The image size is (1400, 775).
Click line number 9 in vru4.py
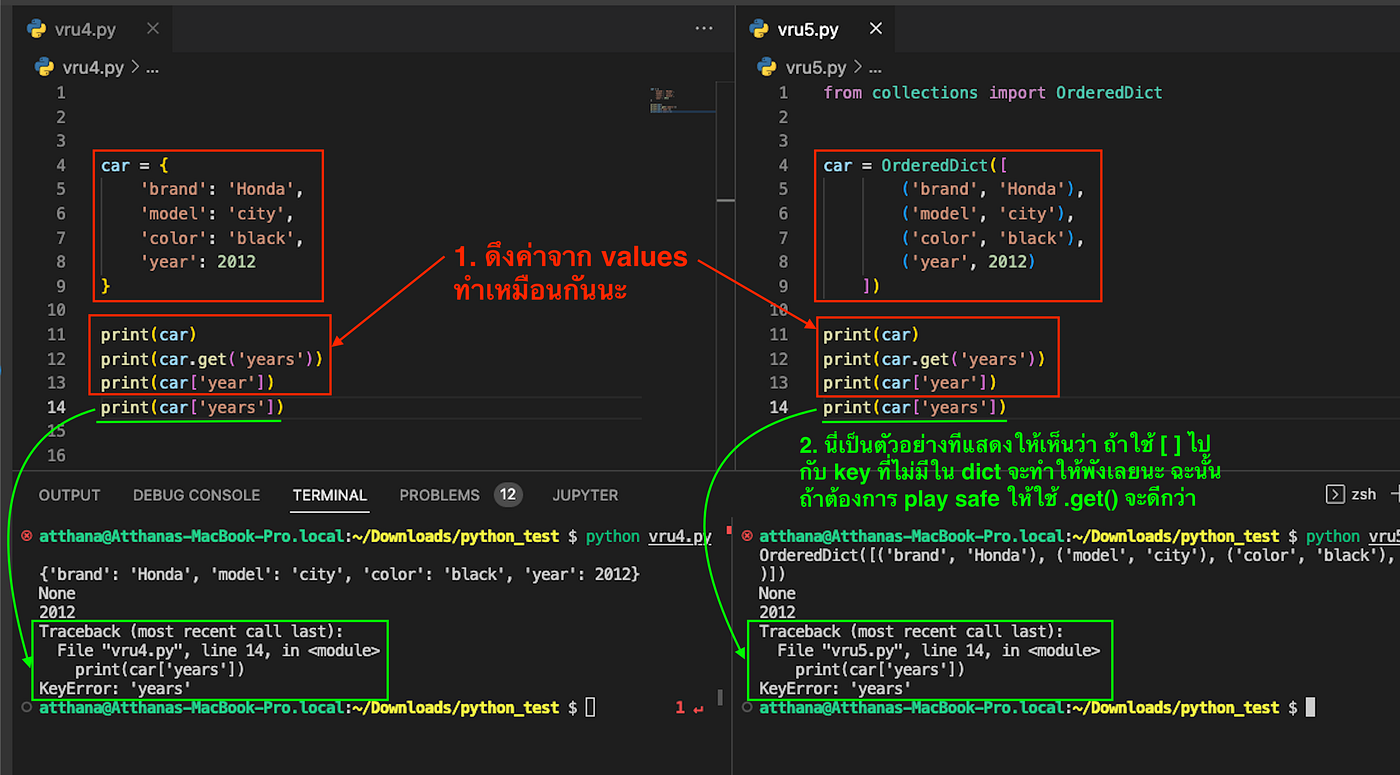[61, 286]
